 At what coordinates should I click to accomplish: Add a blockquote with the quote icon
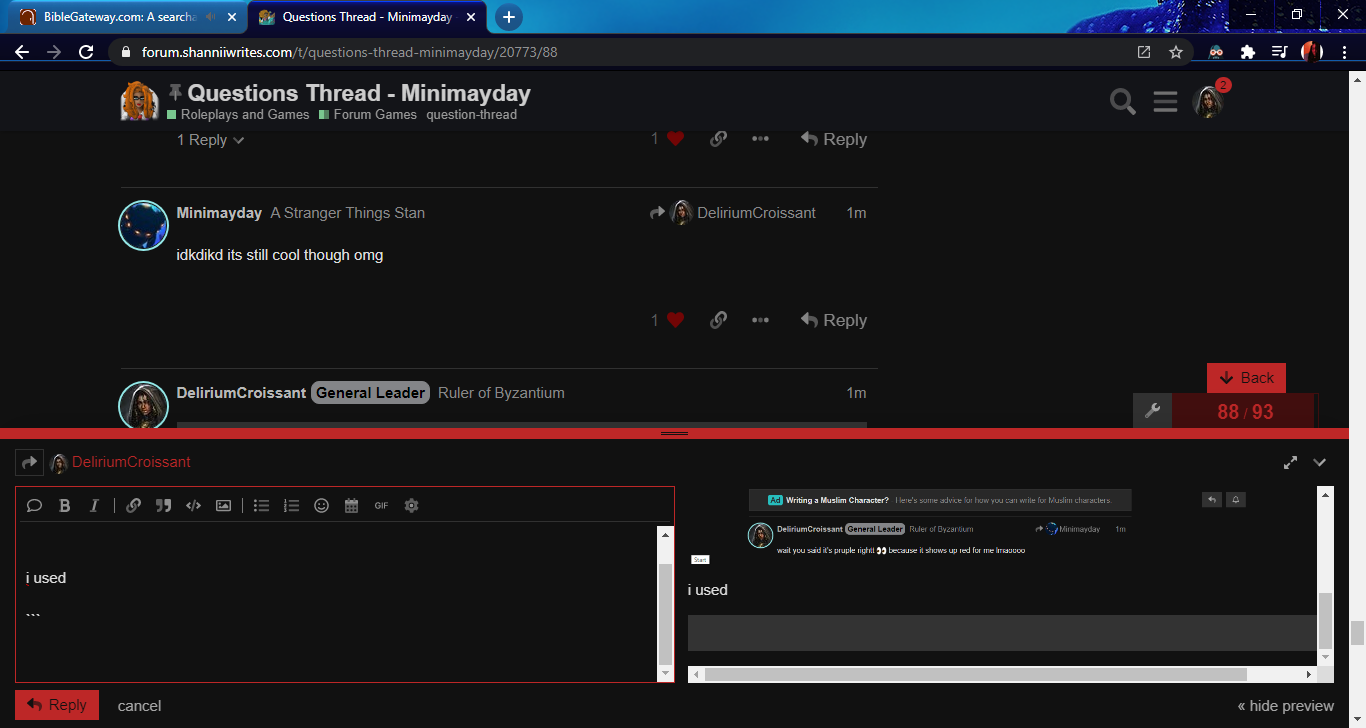[x=163, y=506]
